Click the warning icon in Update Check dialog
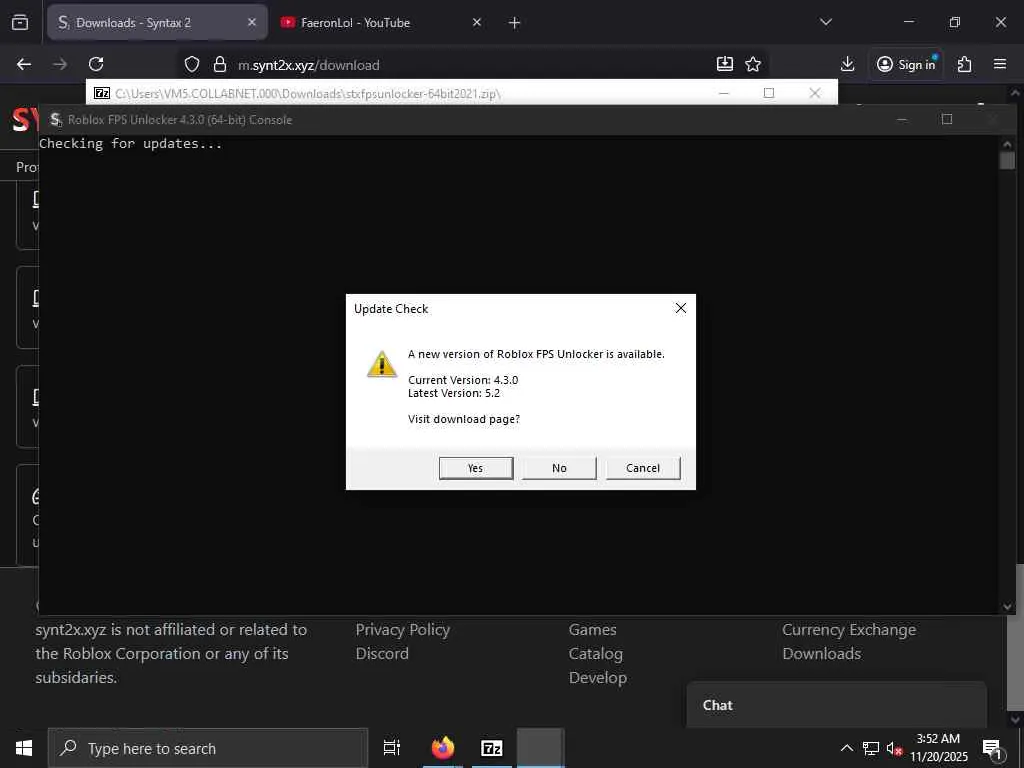Image resolution: width=1024 pixels, height=768 pixels. coord(382,364)
